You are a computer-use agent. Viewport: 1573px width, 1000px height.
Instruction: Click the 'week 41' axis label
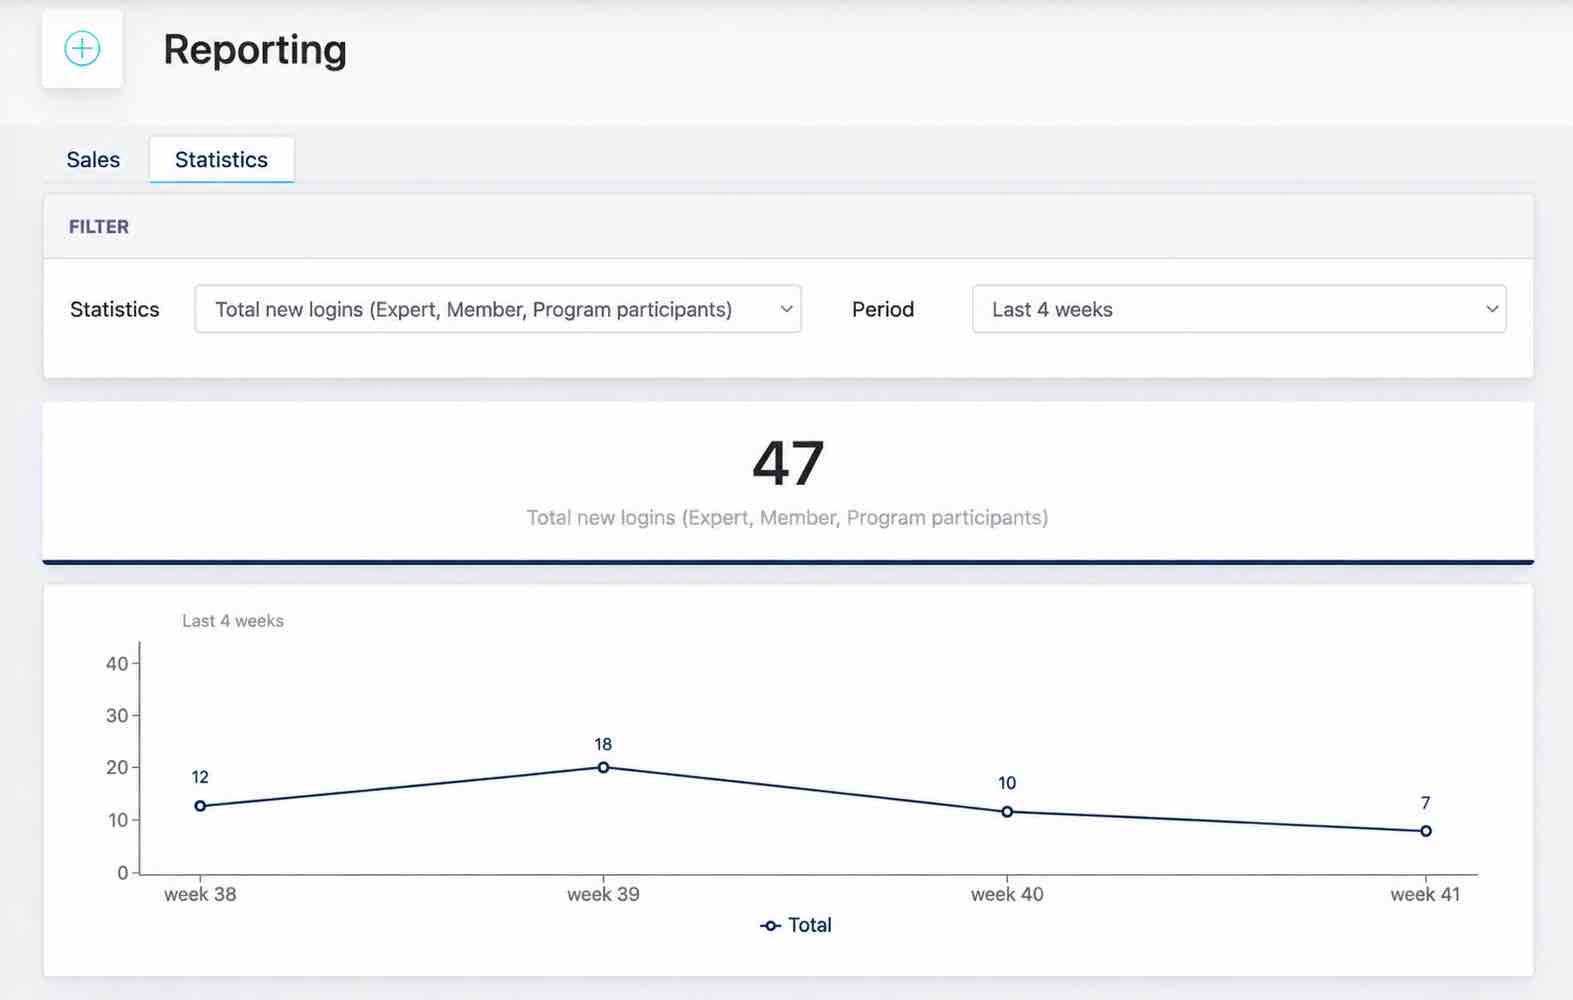click(1425, 894)
